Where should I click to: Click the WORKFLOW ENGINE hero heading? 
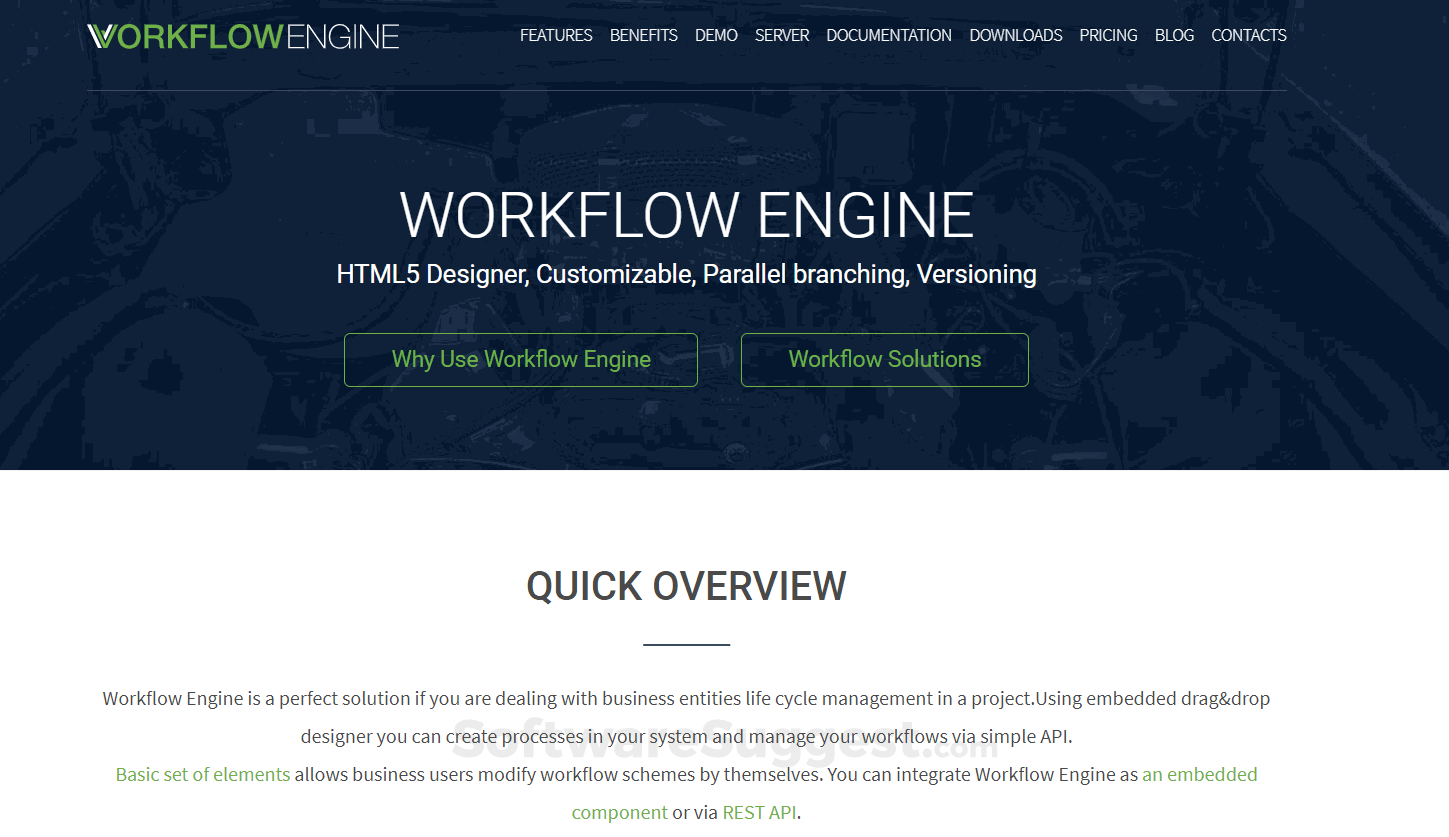(686, 214)
